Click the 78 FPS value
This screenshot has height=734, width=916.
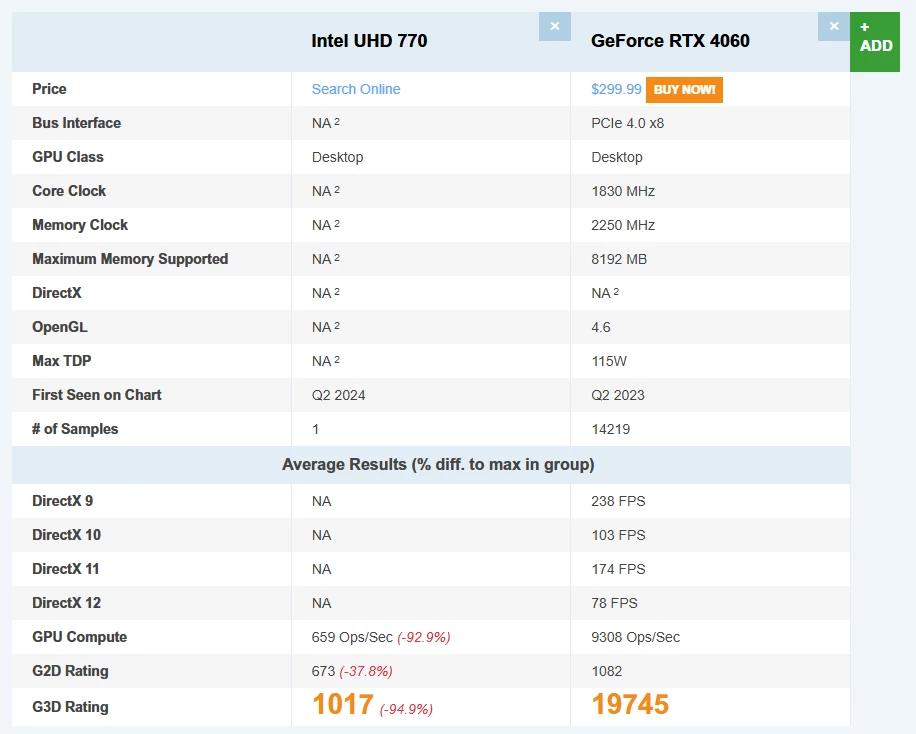(x=614, y=603)
